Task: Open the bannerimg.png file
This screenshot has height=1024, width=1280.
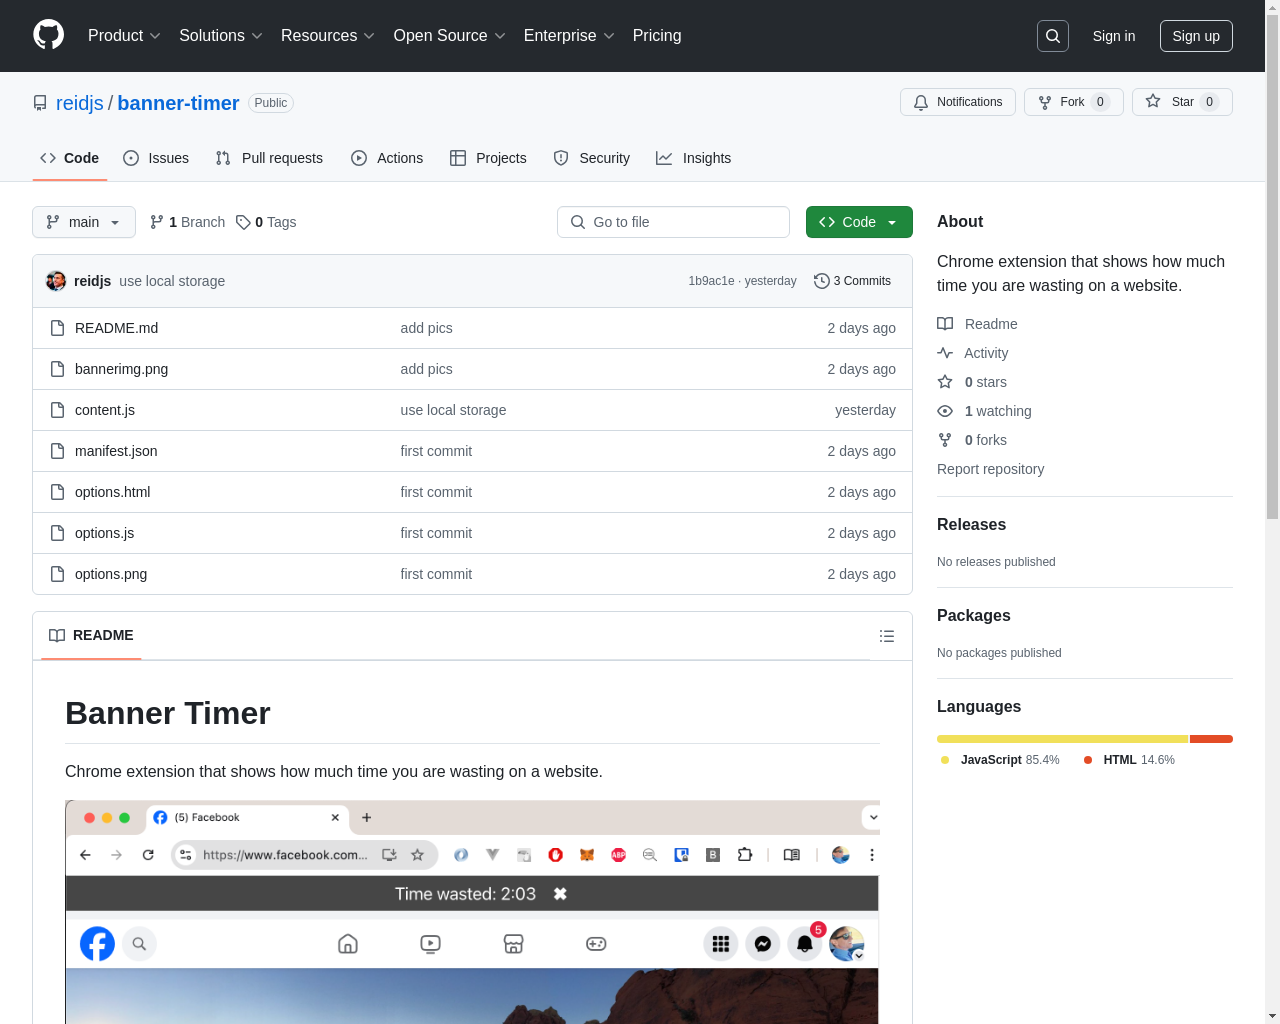Action: (121, 369)
